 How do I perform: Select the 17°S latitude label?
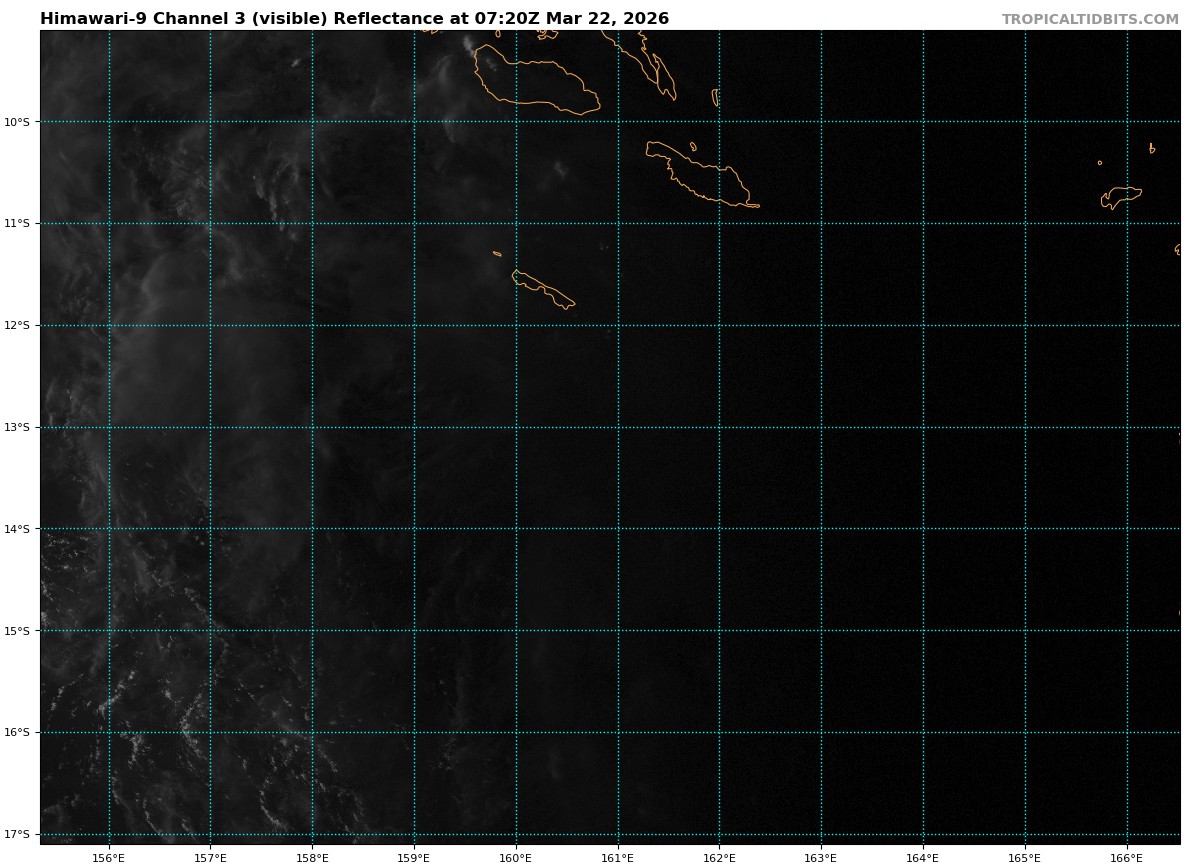tap(17, 834)
